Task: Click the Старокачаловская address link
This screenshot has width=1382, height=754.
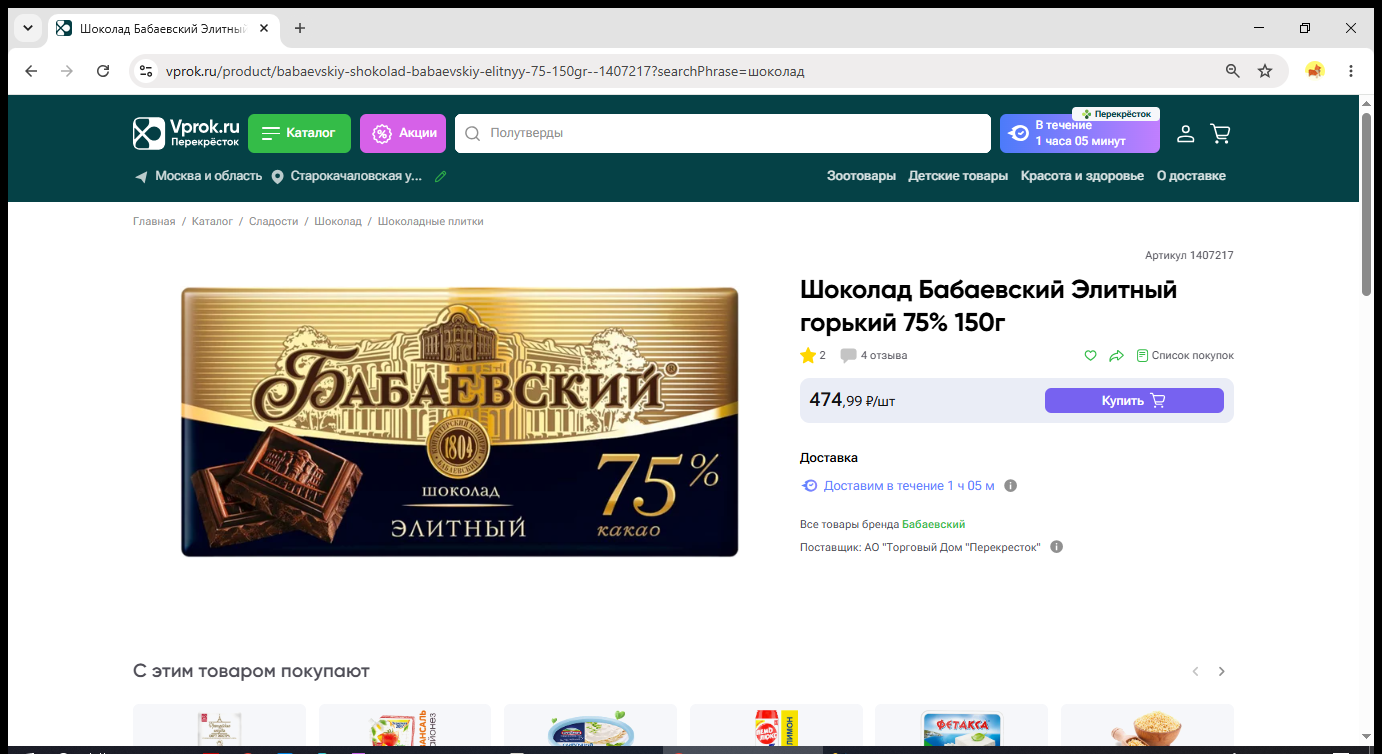Action: pos(357,176)
